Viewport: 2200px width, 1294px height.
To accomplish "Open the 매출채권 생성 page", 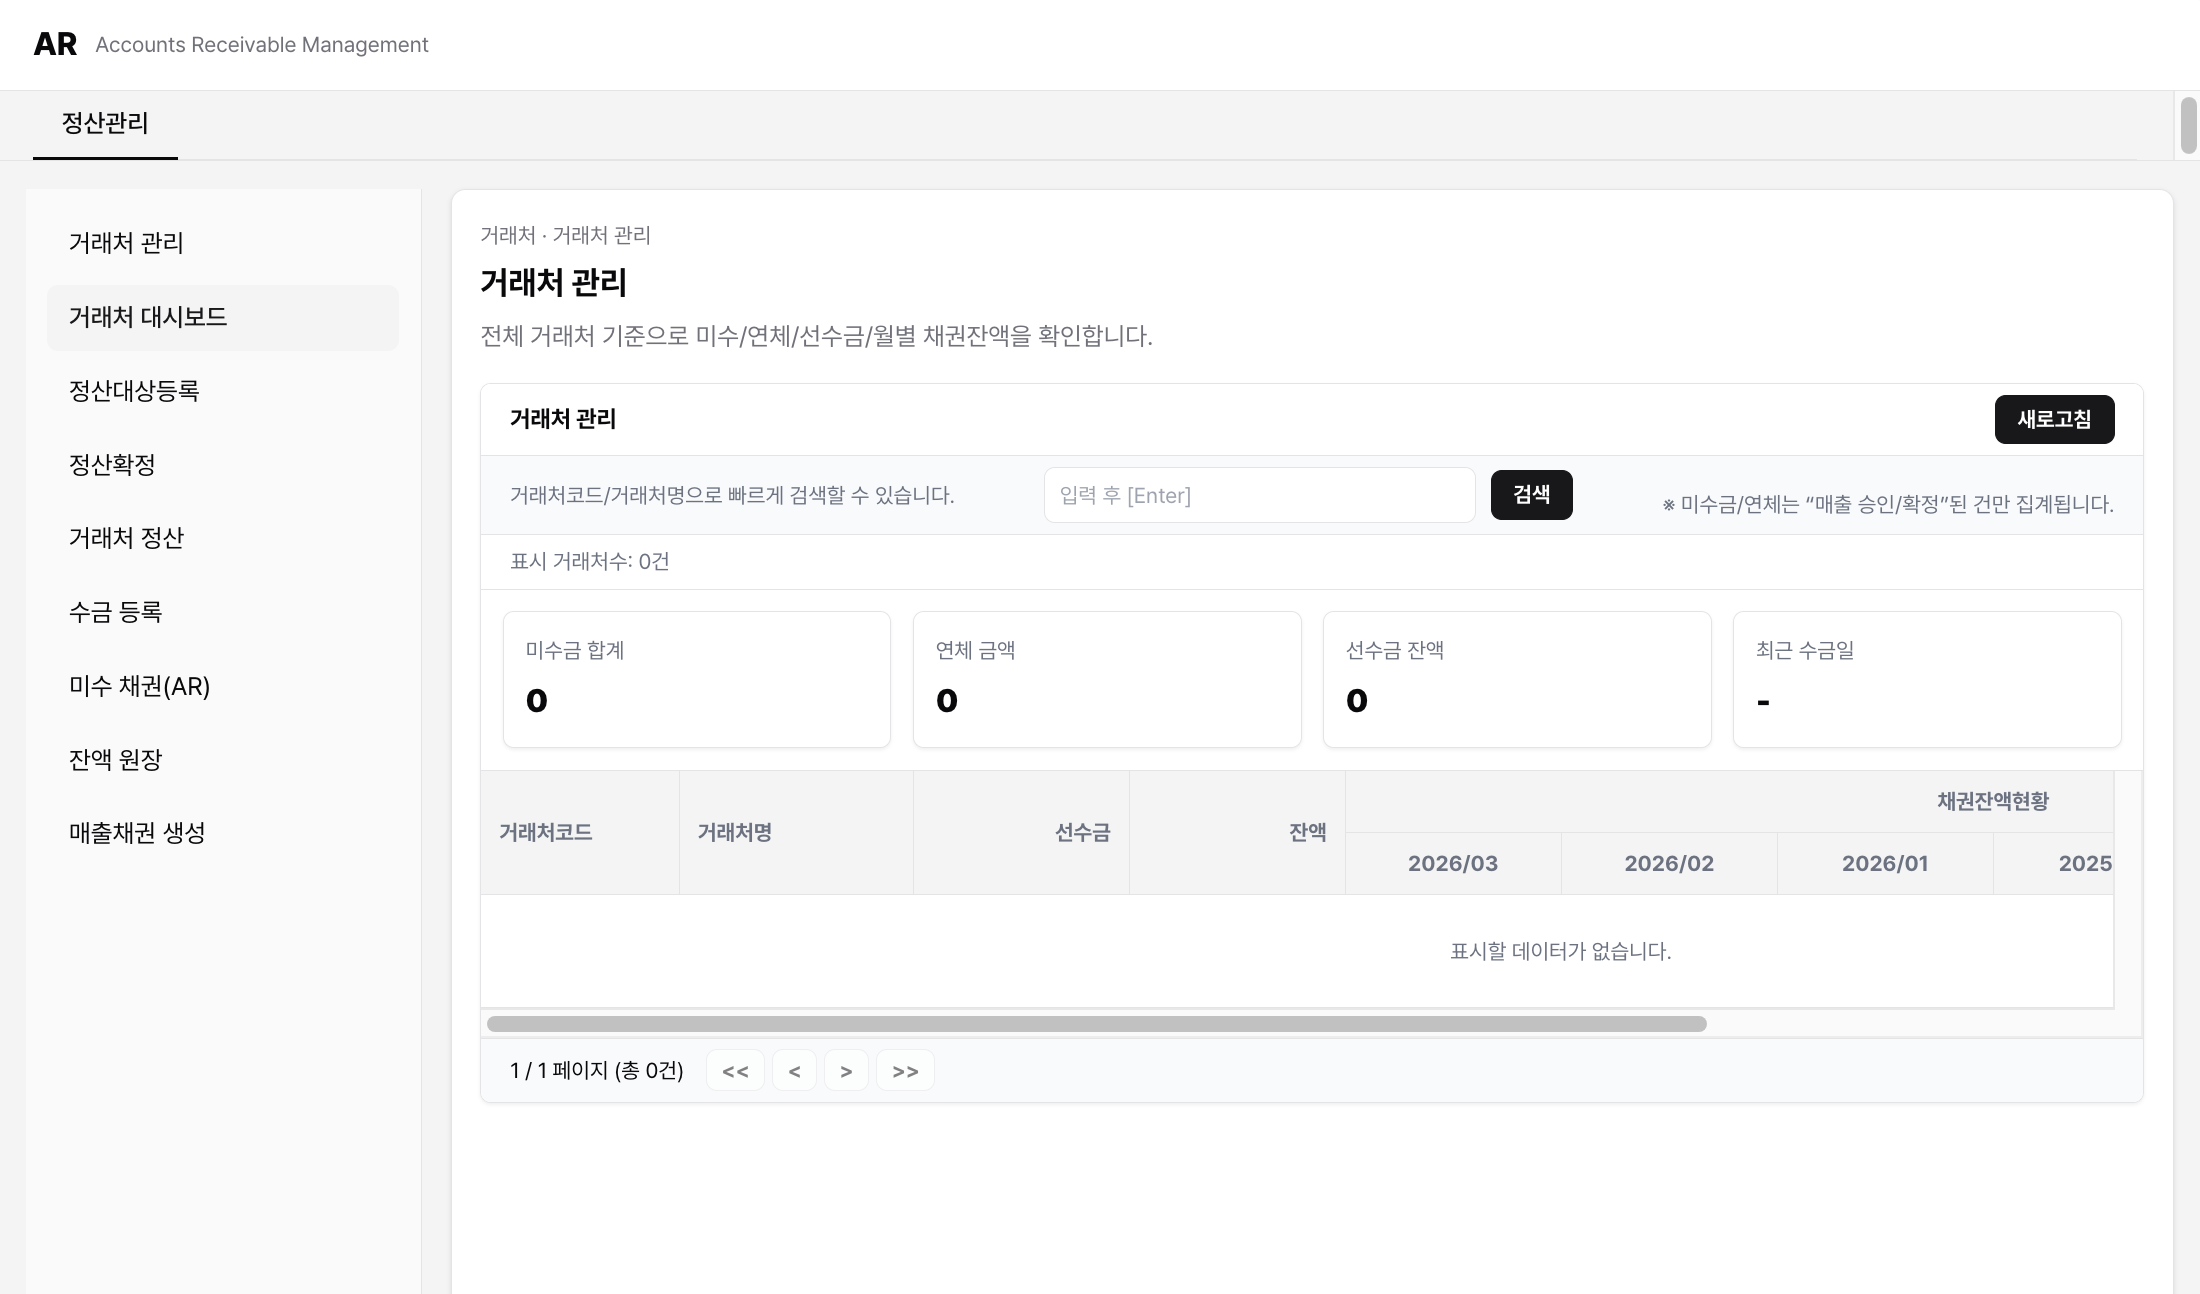I will click(136, 833).
